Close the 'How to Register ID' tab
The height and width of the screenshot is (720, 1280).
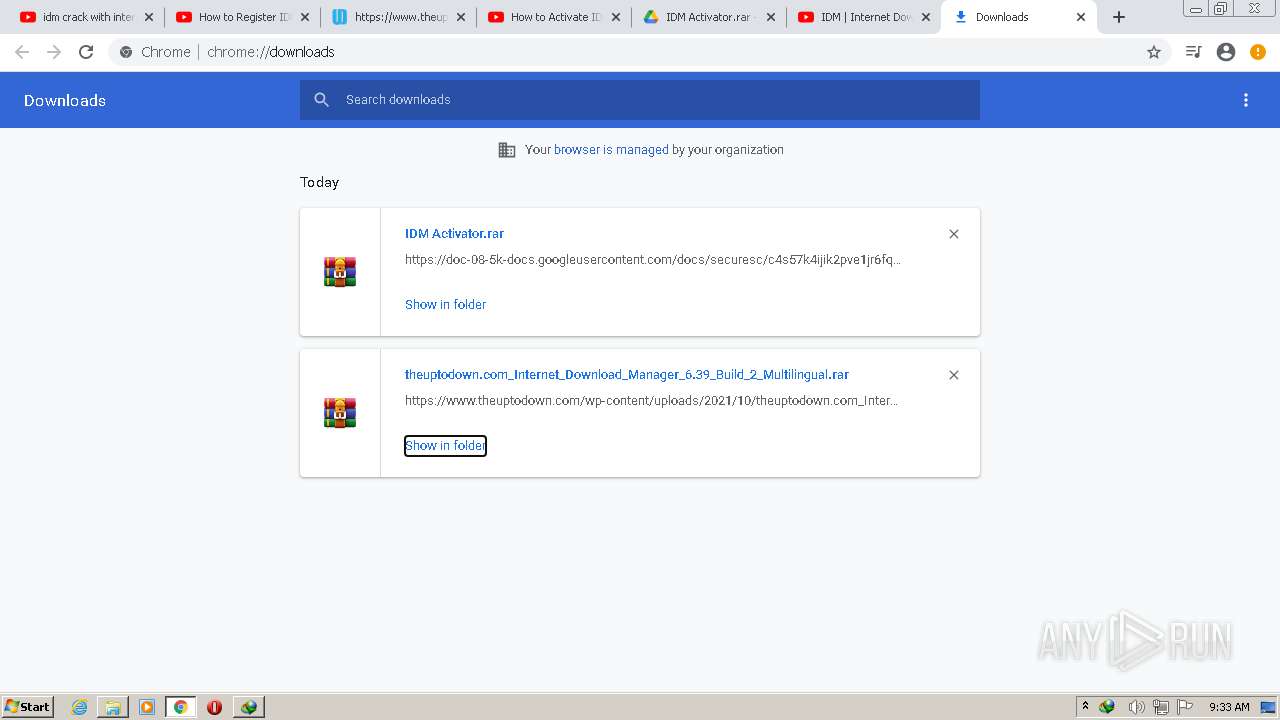(x=305, y=17)
